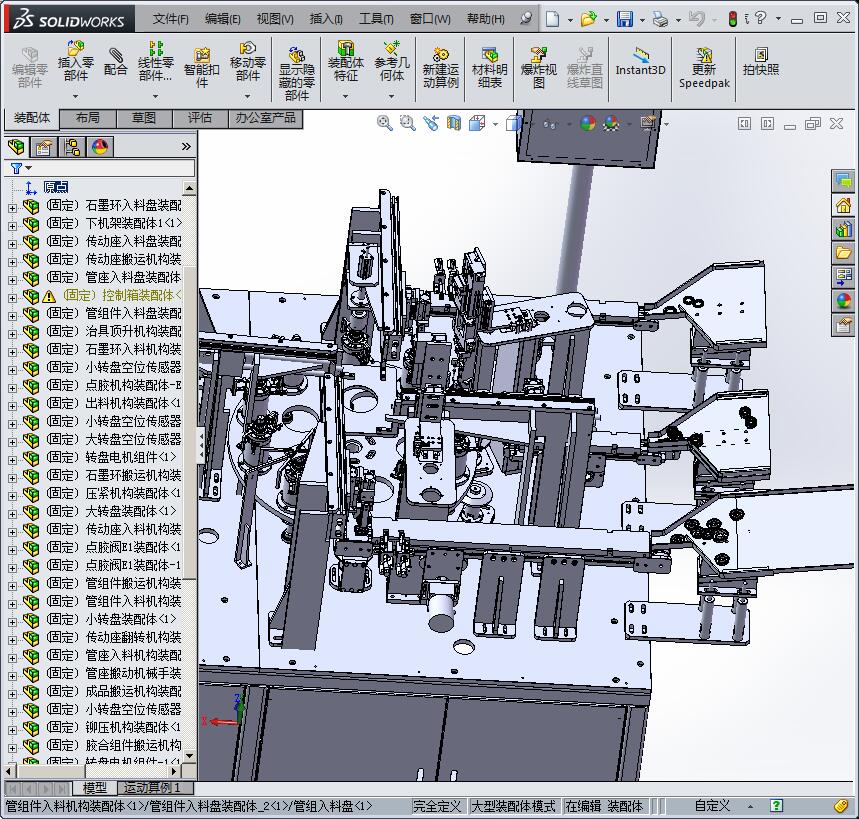This screenshot has height=819, width=859.
Task: Expand the 下机架装配体1 tree node
Action: 13,224
